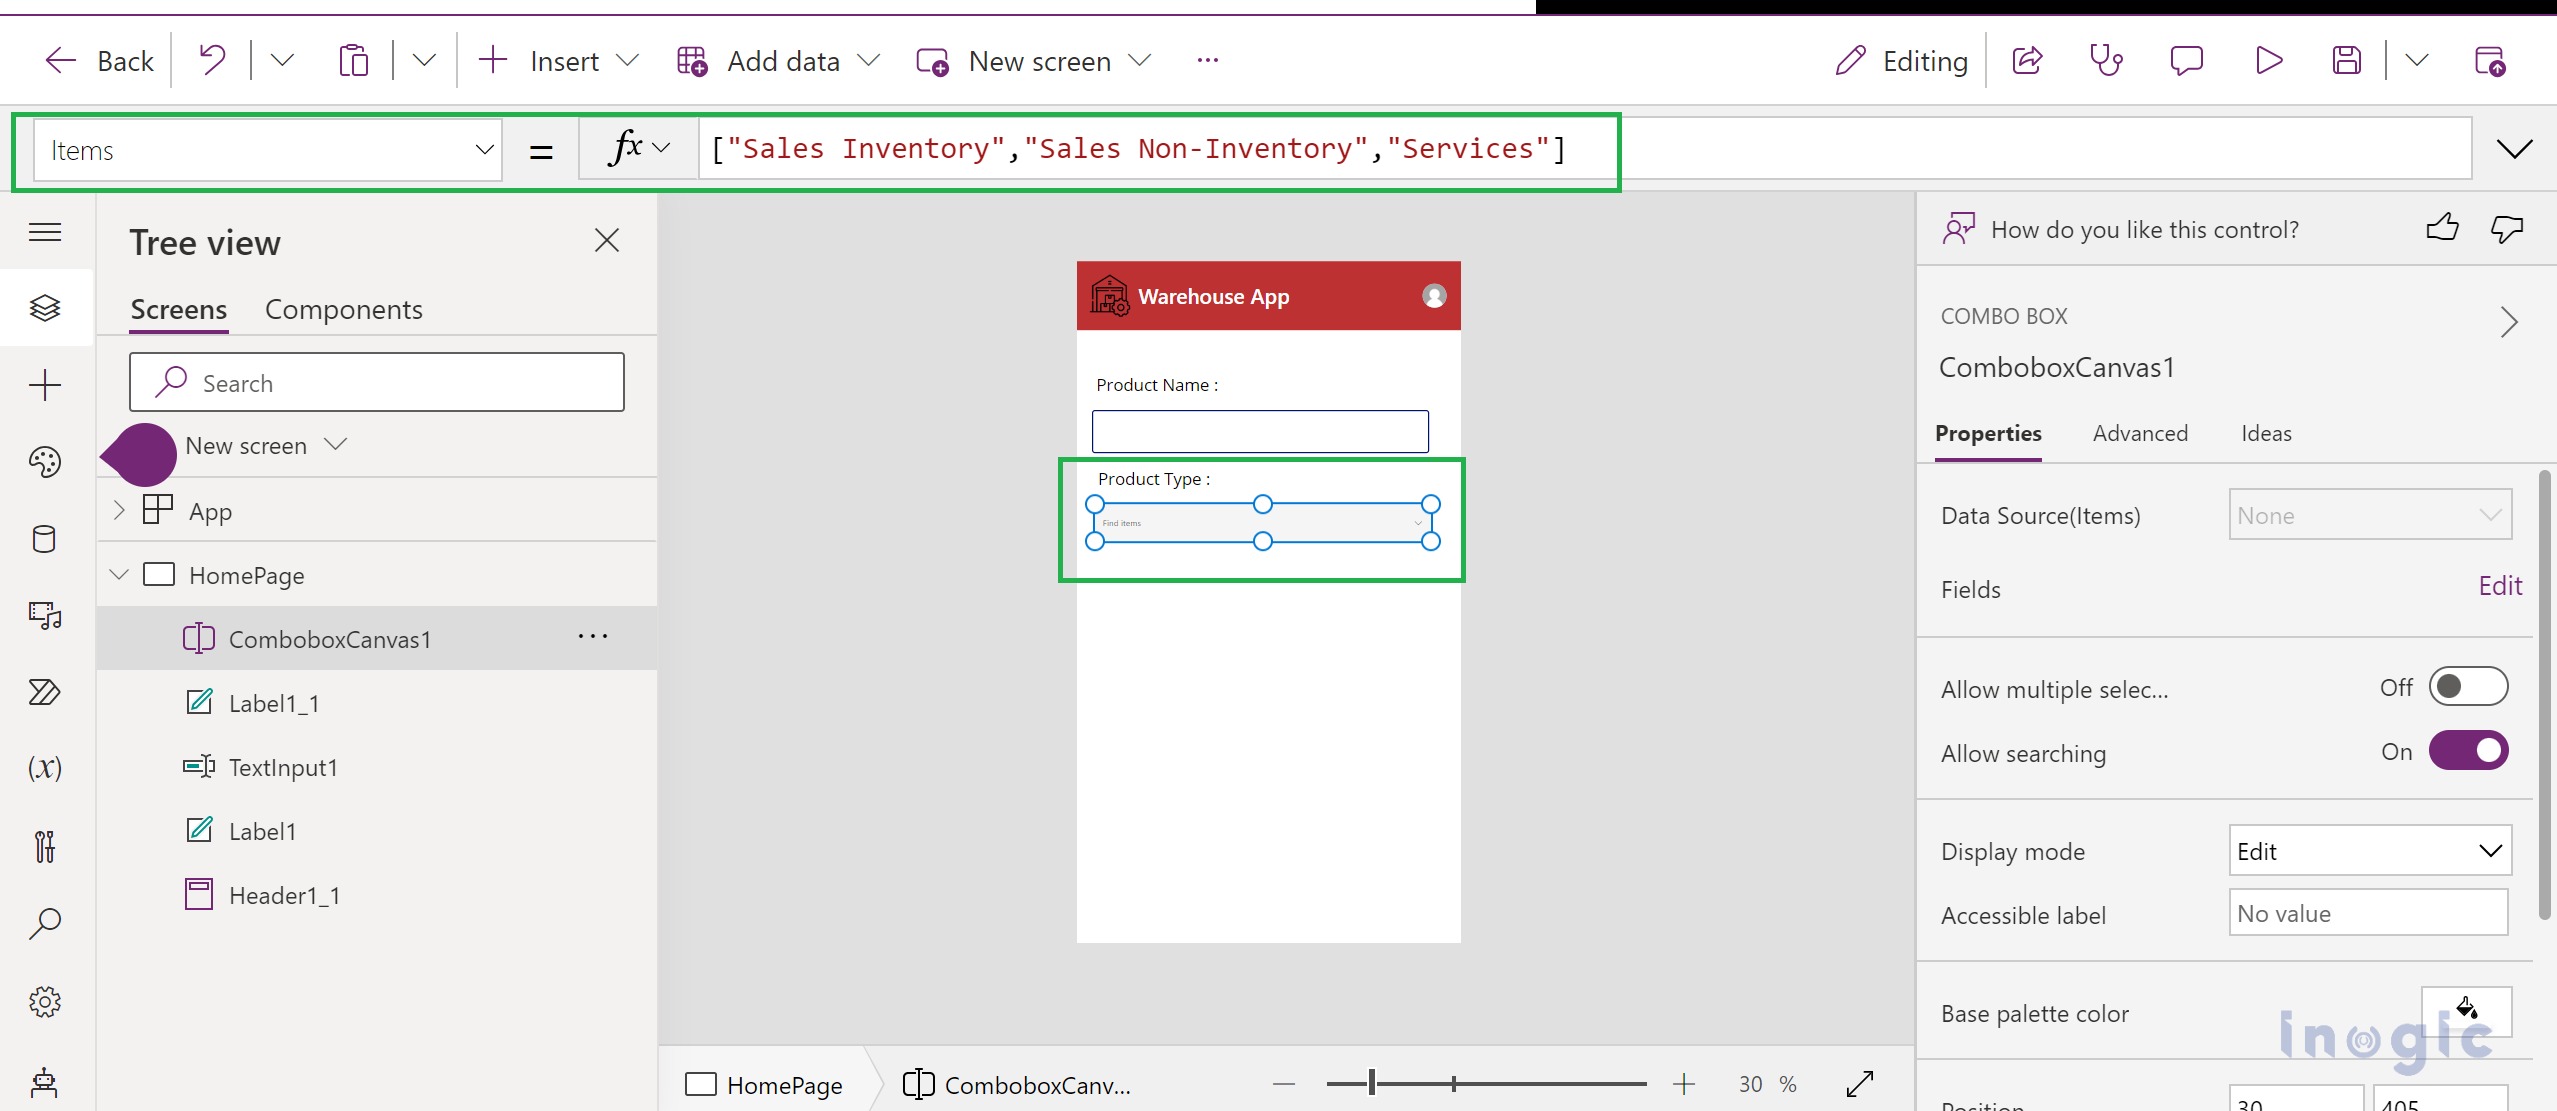This screenshot has width=2557, height=1111.
Task: Click Edit next to Fields
Action: (x=2499, y=587)
